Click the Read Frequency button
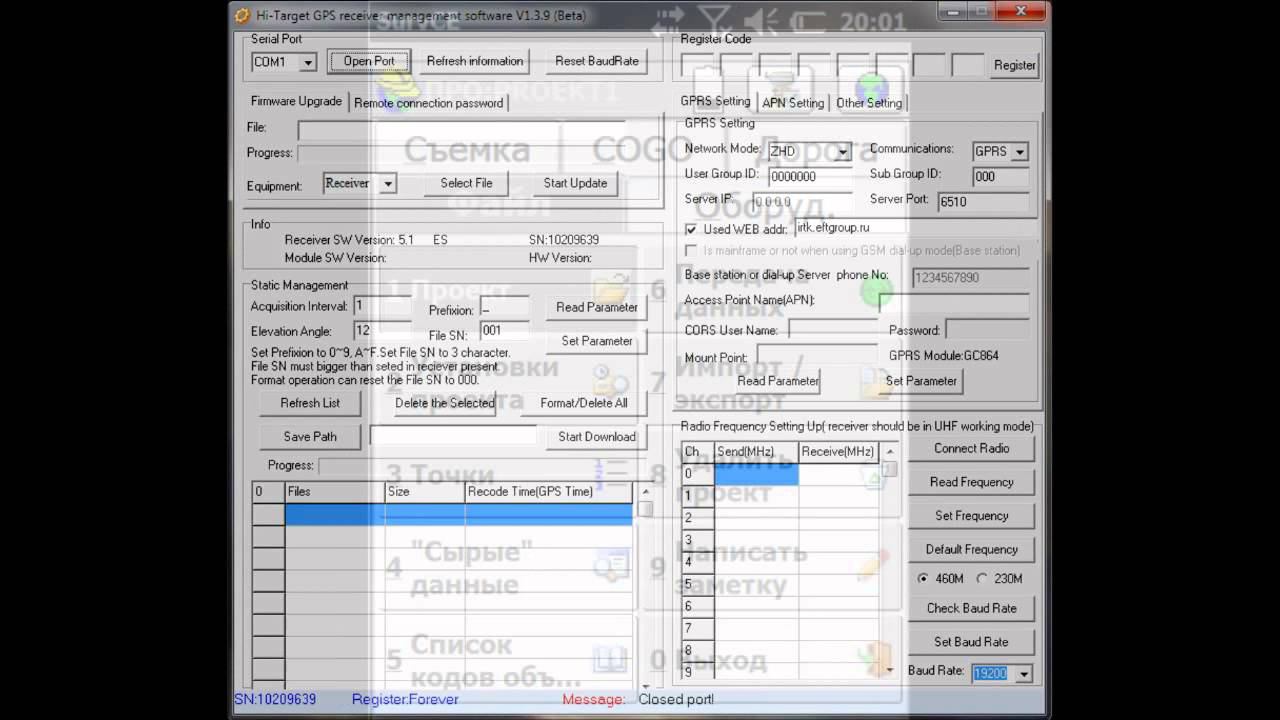Viewport: 1280px width, 720px height. point(971,482)
